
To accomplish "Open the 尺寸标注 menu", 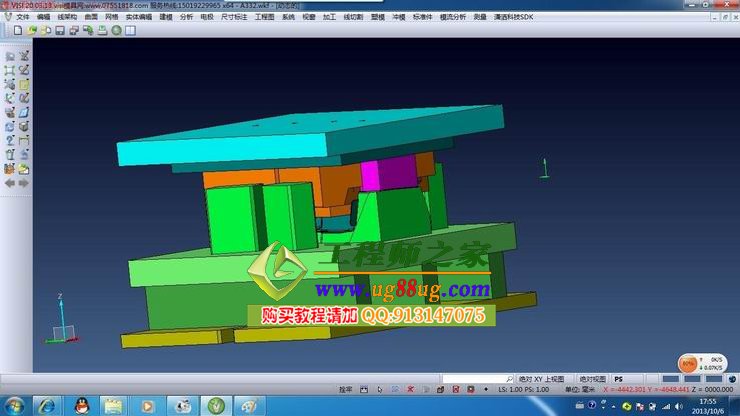I will pyautogui.click(x=234, y=17).
